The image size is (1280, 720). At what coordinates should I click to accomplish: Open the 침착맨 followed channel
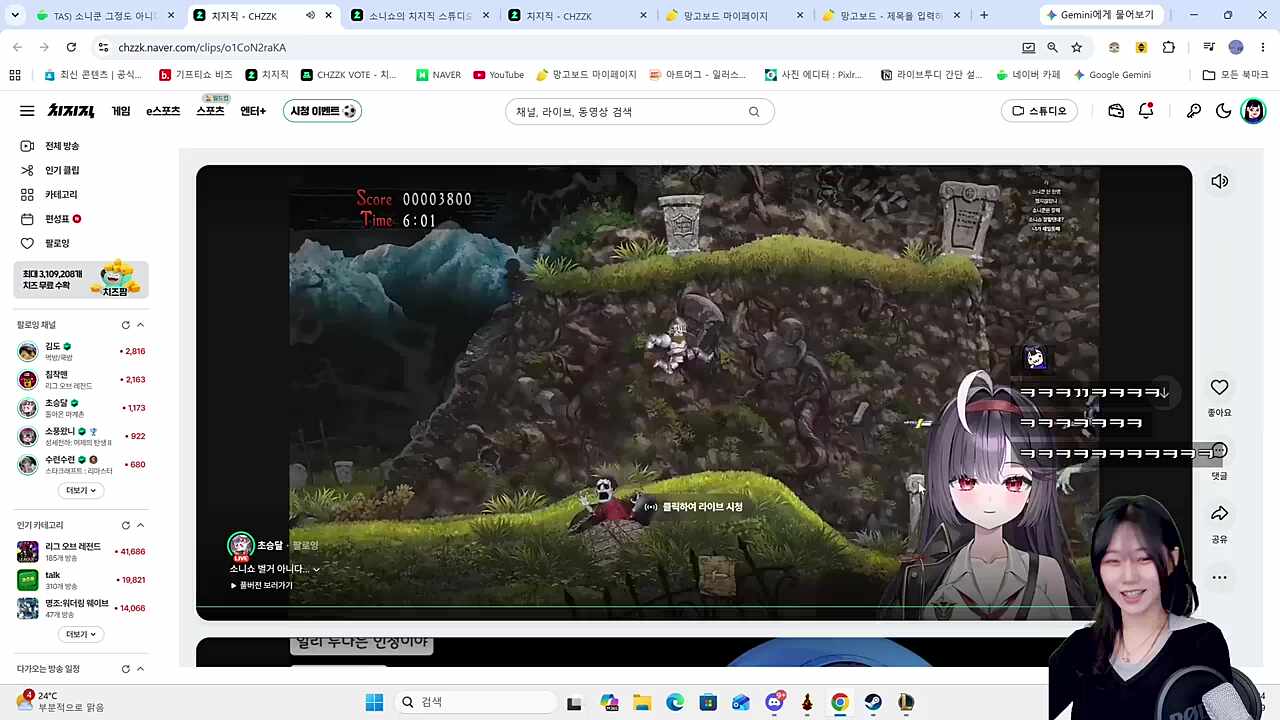(x=81, y=380)
